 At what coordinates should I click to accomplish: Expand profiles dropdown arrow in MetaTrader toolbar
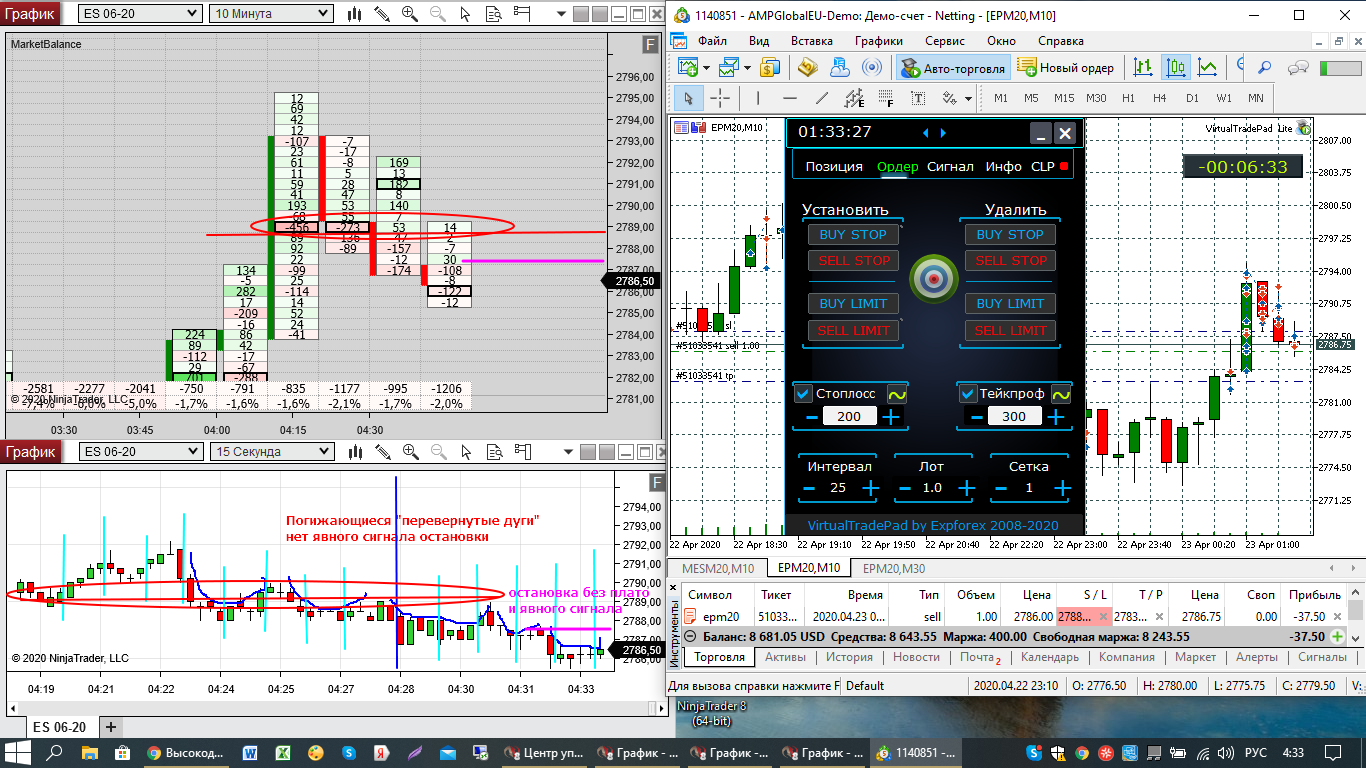[x=746, y=67]
